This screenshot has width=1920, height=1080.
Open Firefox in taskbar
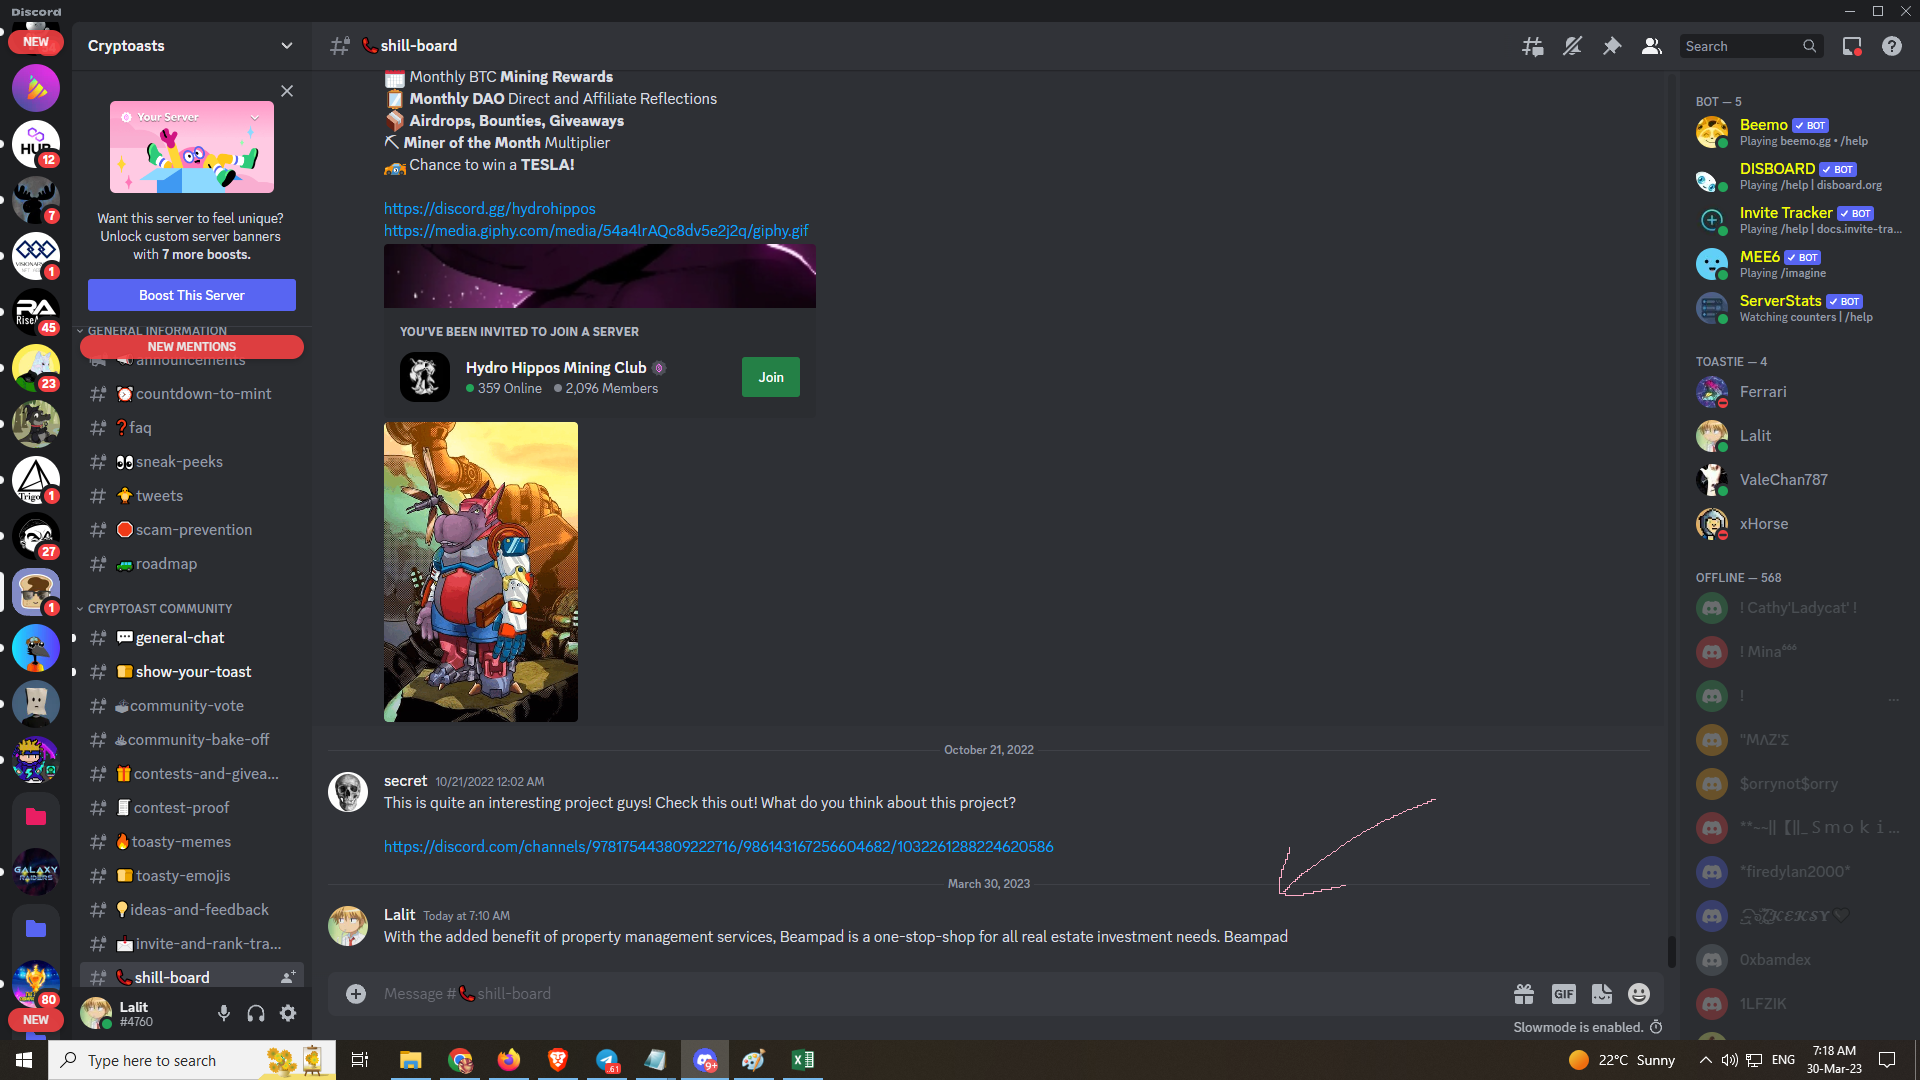point(509,1060)
